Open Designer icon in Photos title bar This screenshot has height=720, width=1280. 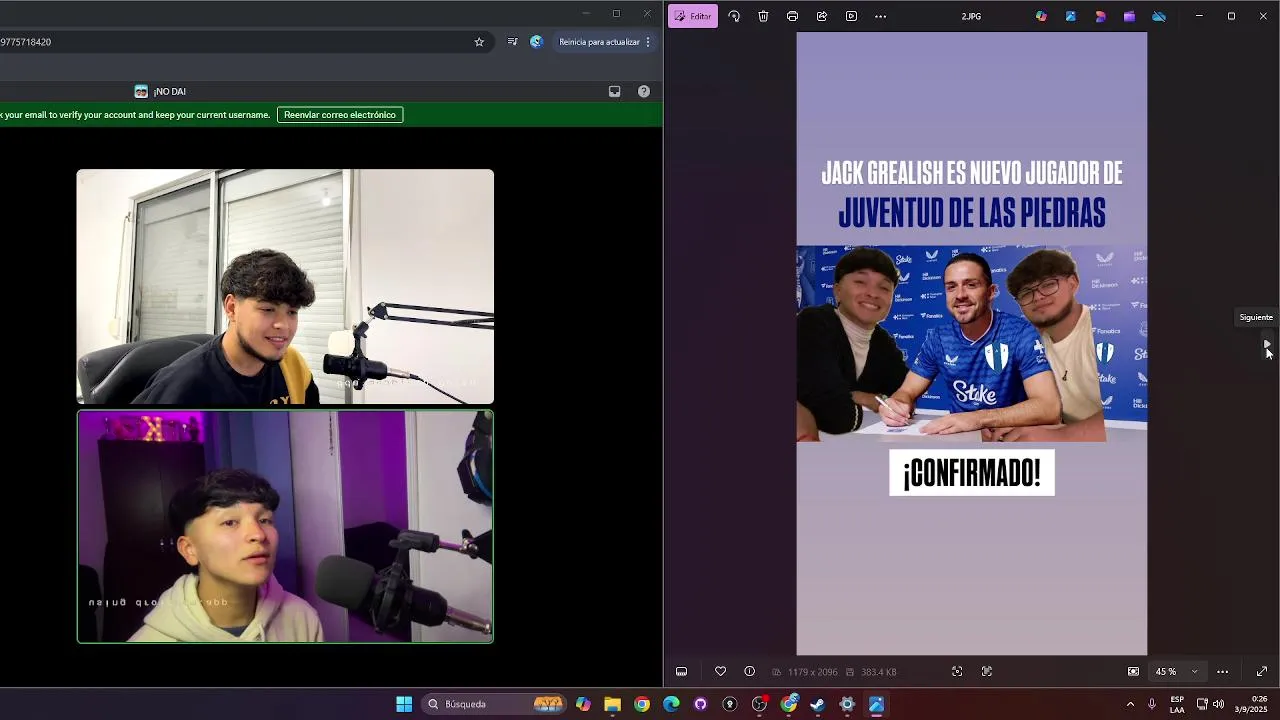pyautogui.click(x=1100, y=16)
